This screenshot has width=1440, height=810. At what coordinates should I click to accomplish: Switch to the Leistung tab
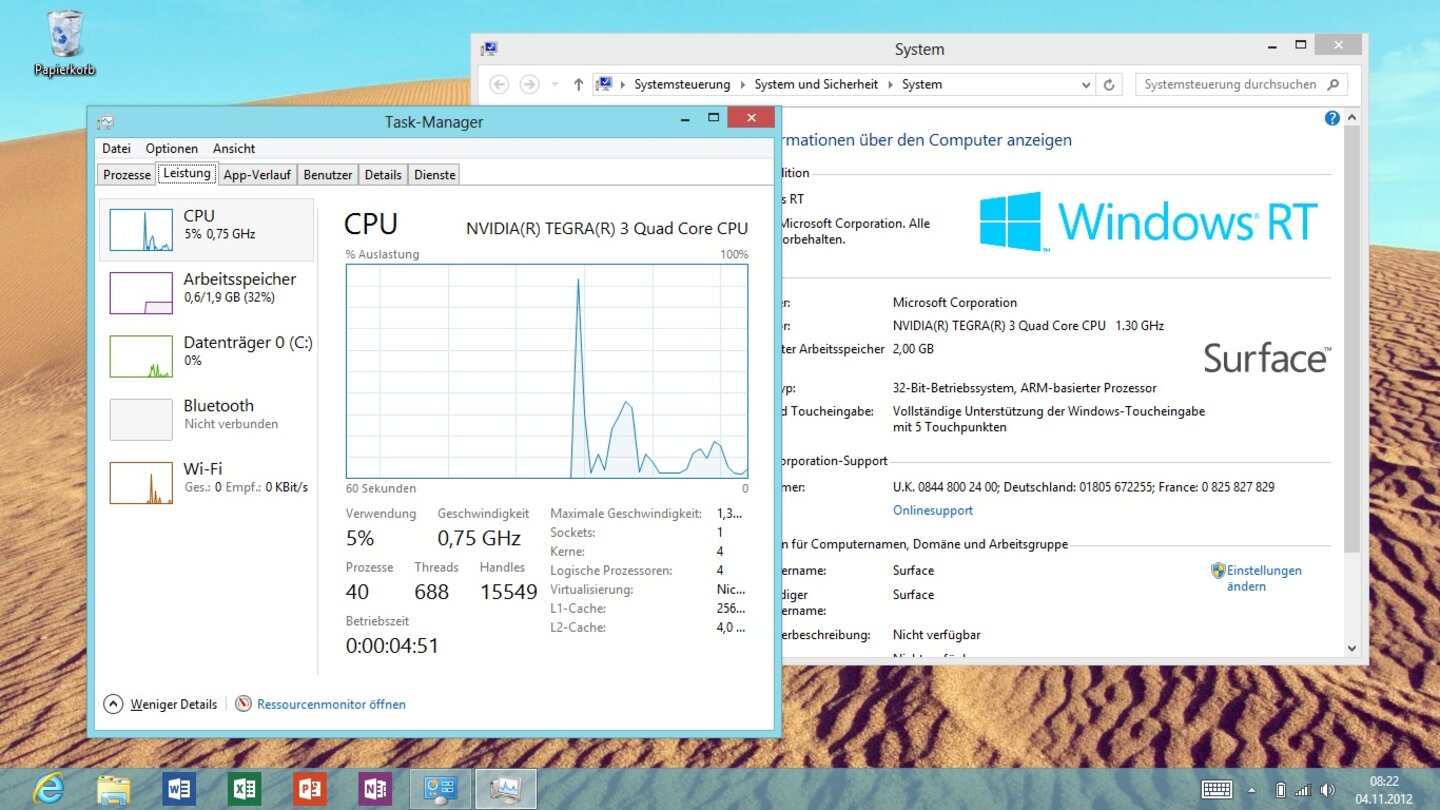click(x=187, y=173)
